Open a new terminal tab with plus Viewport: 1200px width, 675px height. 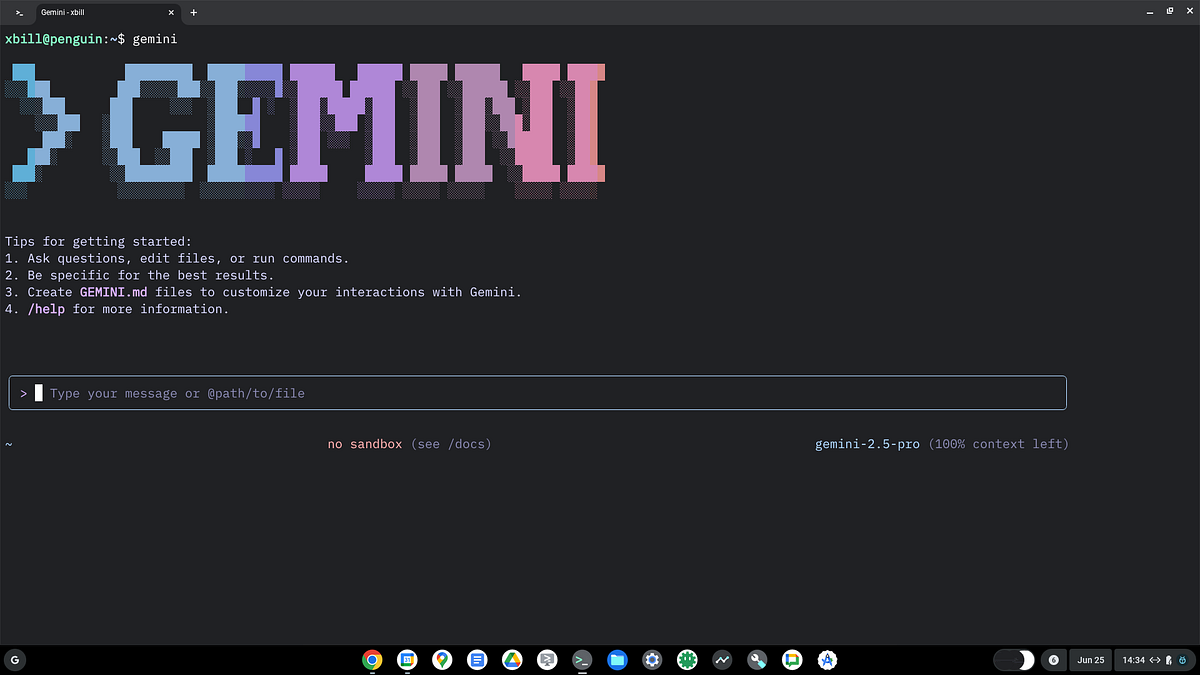[x=193, y=13]
